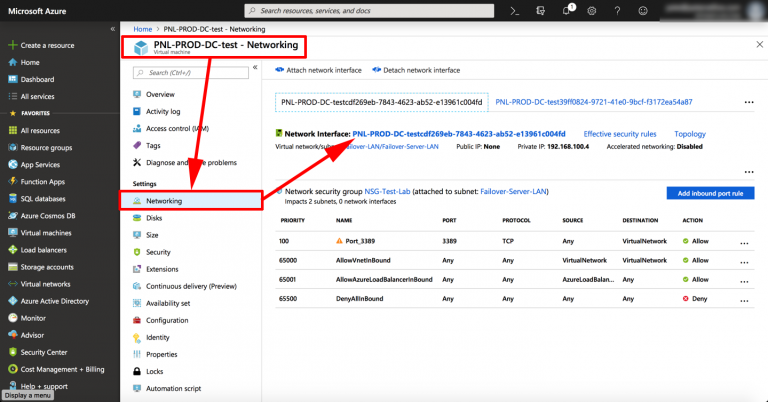Screen dimensions: 768x402
Task: Open Effective security rules
Action: (620, 134)
